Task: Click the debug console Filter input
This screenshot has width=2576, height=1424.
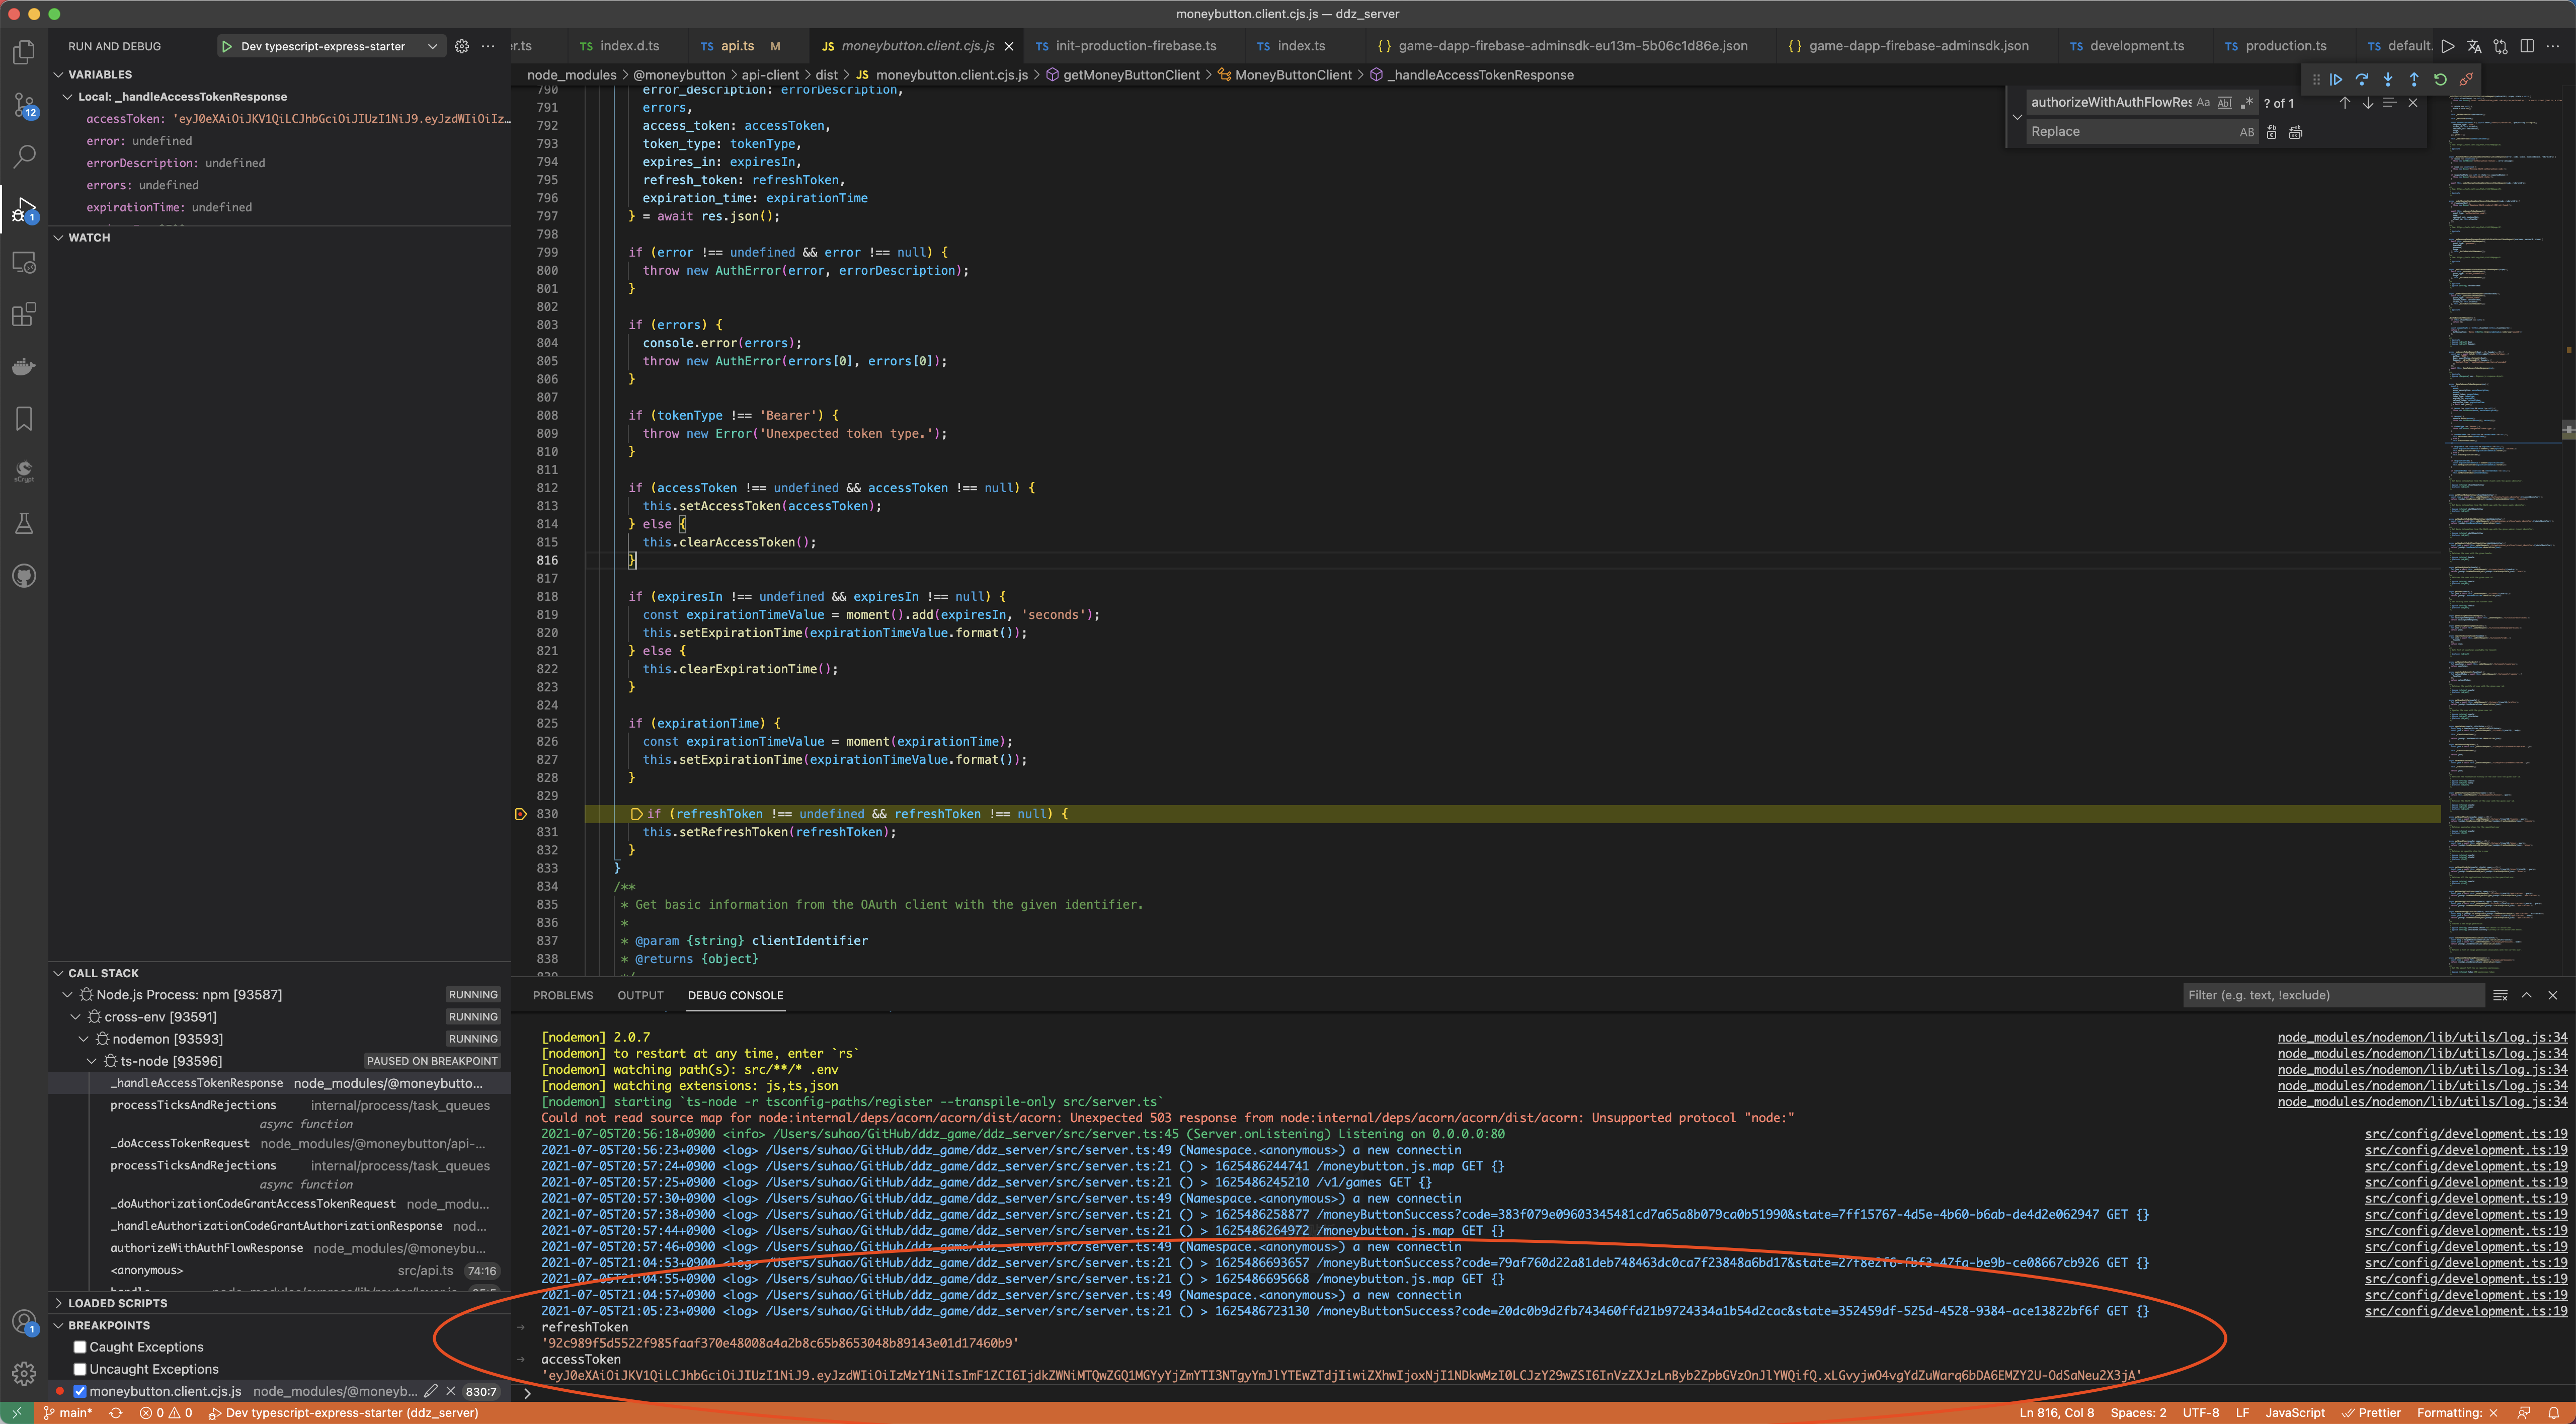Action: (2330, 995)
